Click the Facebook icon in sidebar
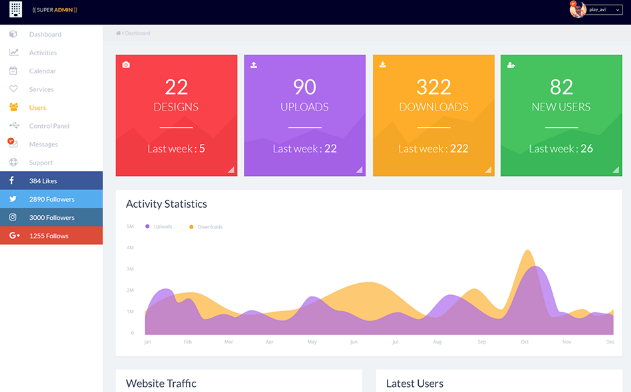 point(12,180)
